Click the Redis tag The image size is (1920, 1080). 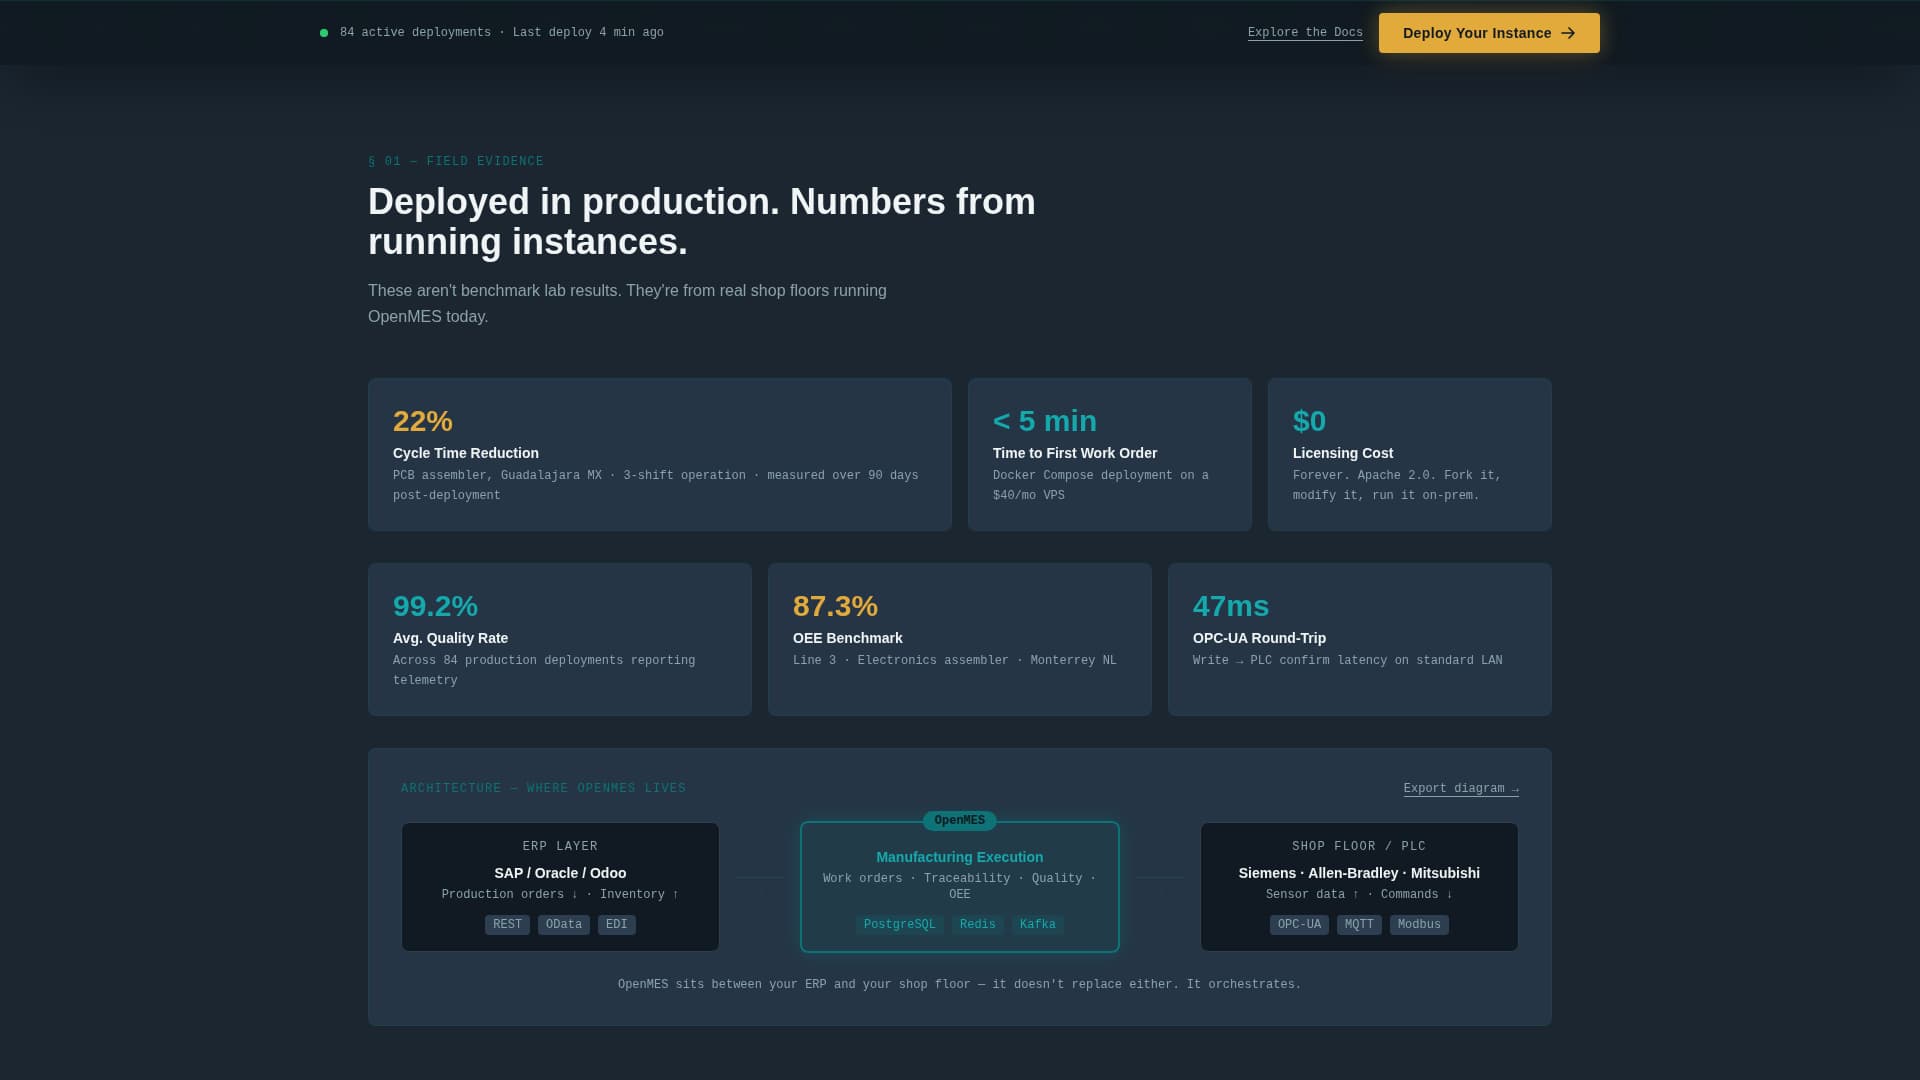pos(978,925)
